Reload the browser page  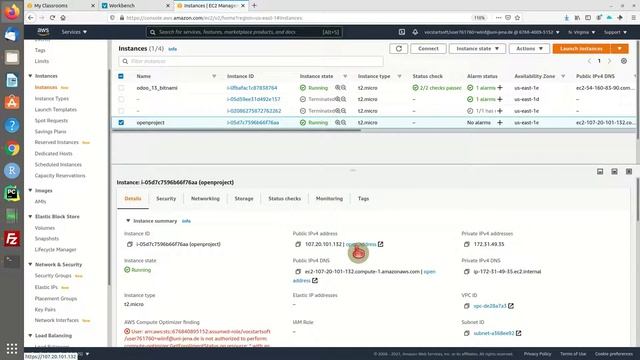click(x=52, y=18)
